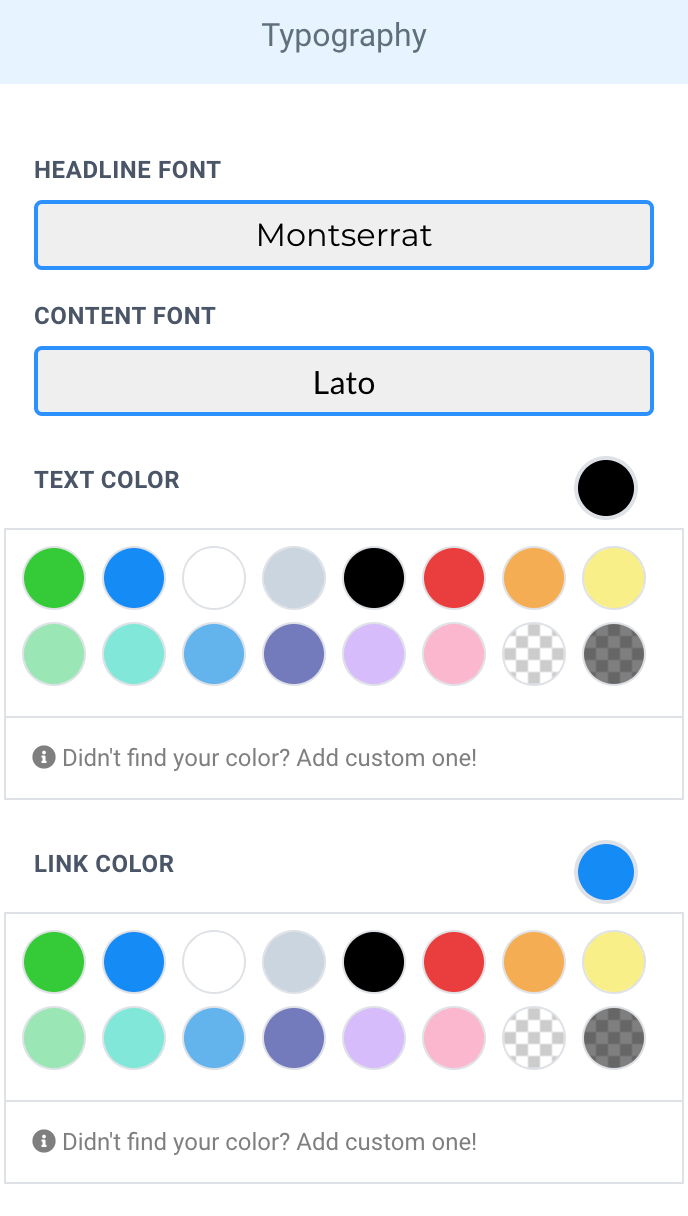Choose lavender swatch in Link Color palette
The width and height of the screenshot is (688, 1216).
point(374,1038)
